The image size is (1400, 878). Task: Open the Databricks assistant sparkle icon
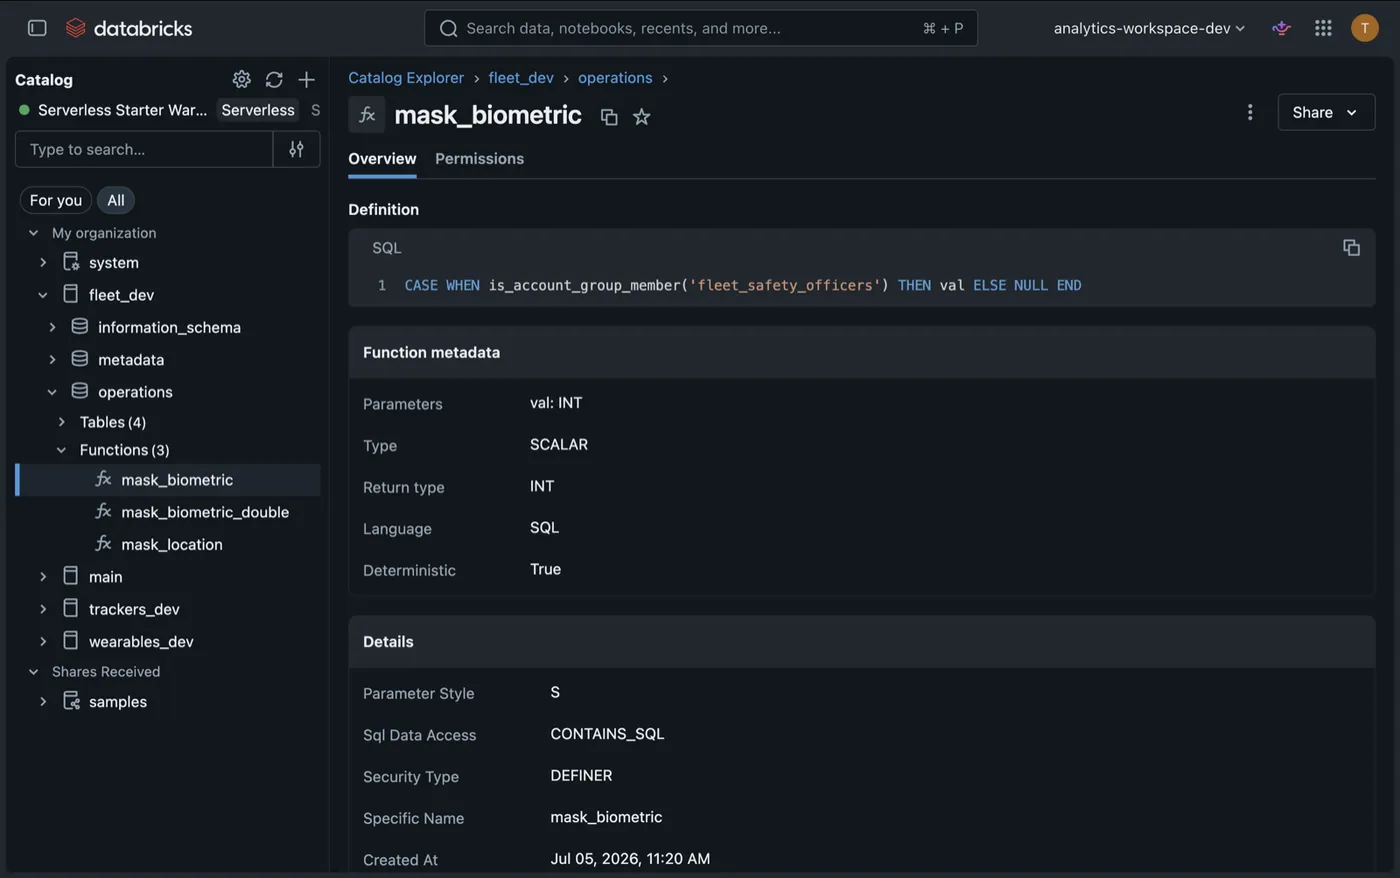(1281, 28)
